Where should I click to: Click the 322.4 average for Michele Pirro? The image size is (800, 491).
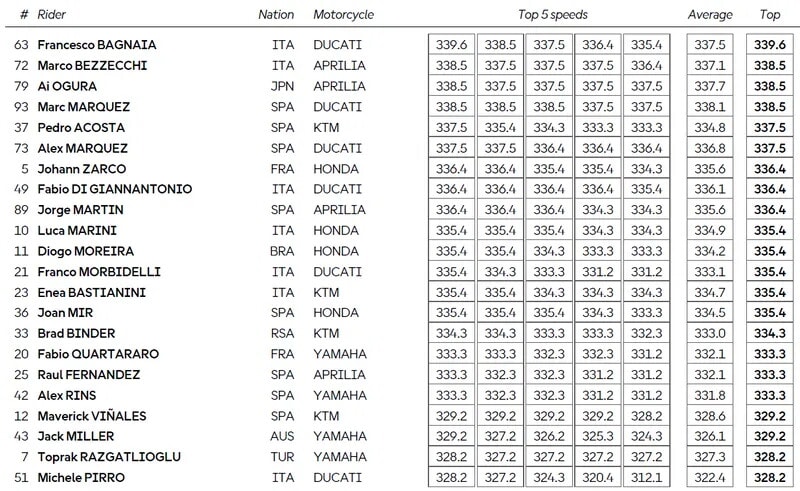point(710,477)
